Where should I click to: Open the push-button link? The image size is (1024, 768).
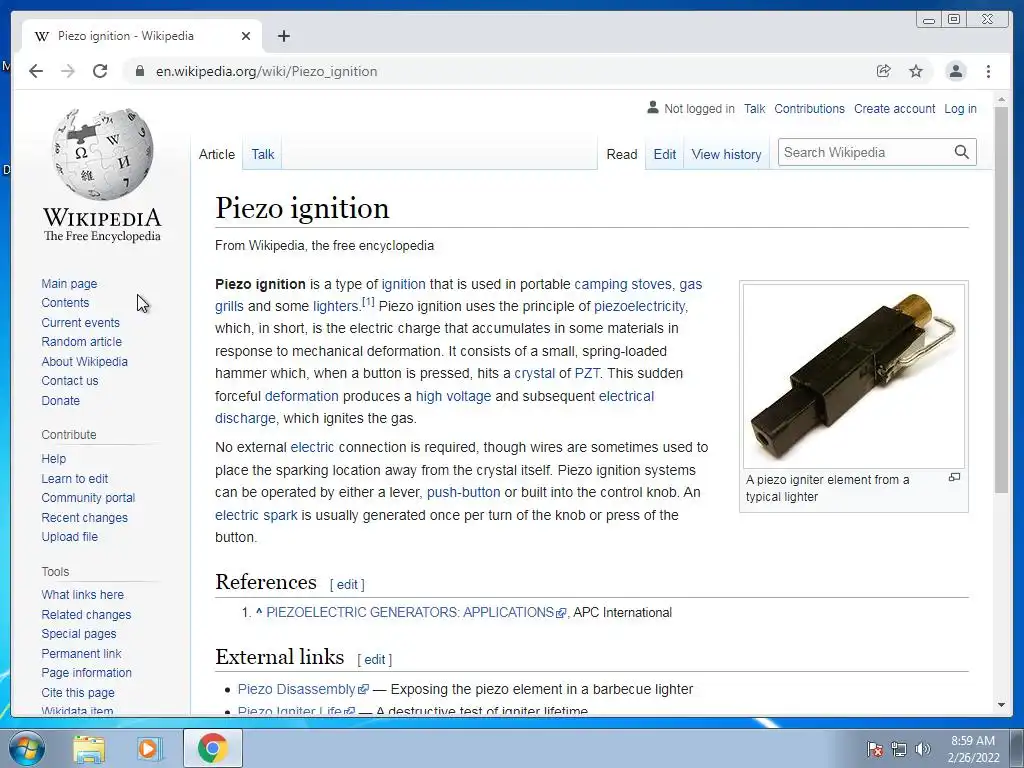coord(464,492)
